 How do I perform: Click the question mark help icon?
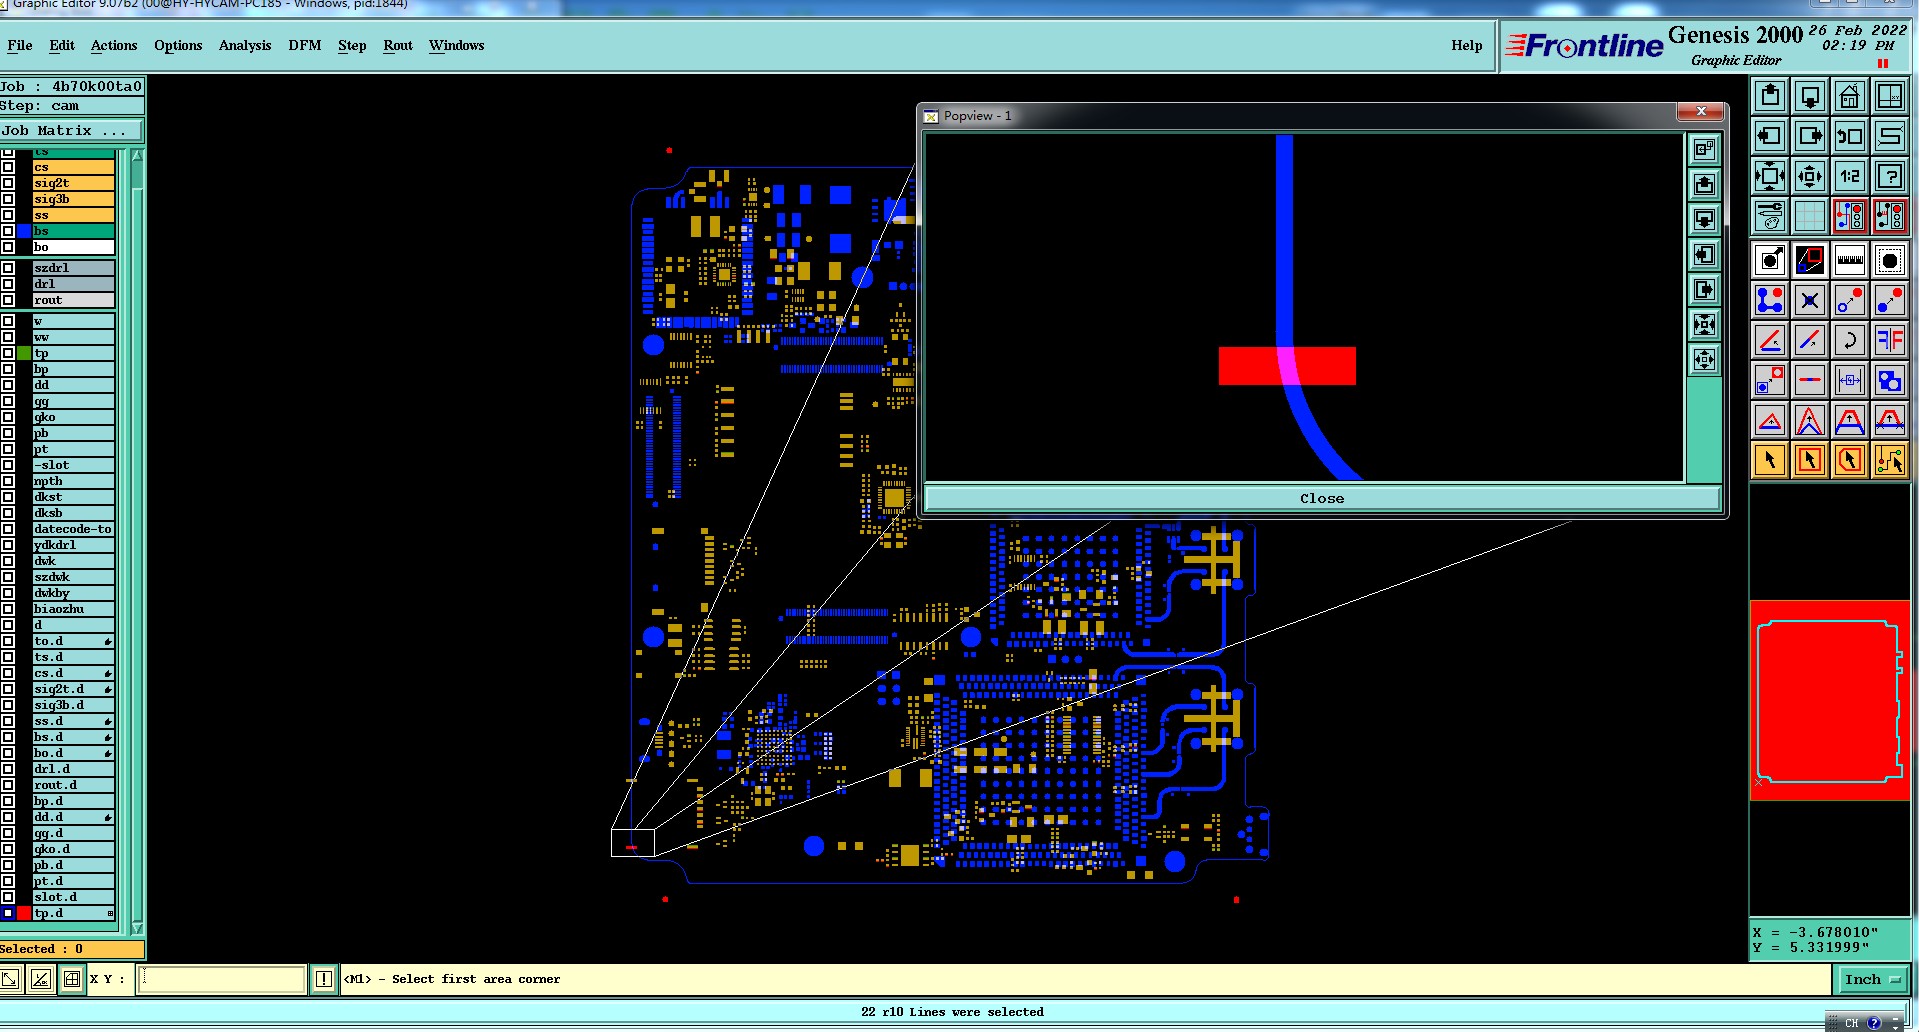1890,177
